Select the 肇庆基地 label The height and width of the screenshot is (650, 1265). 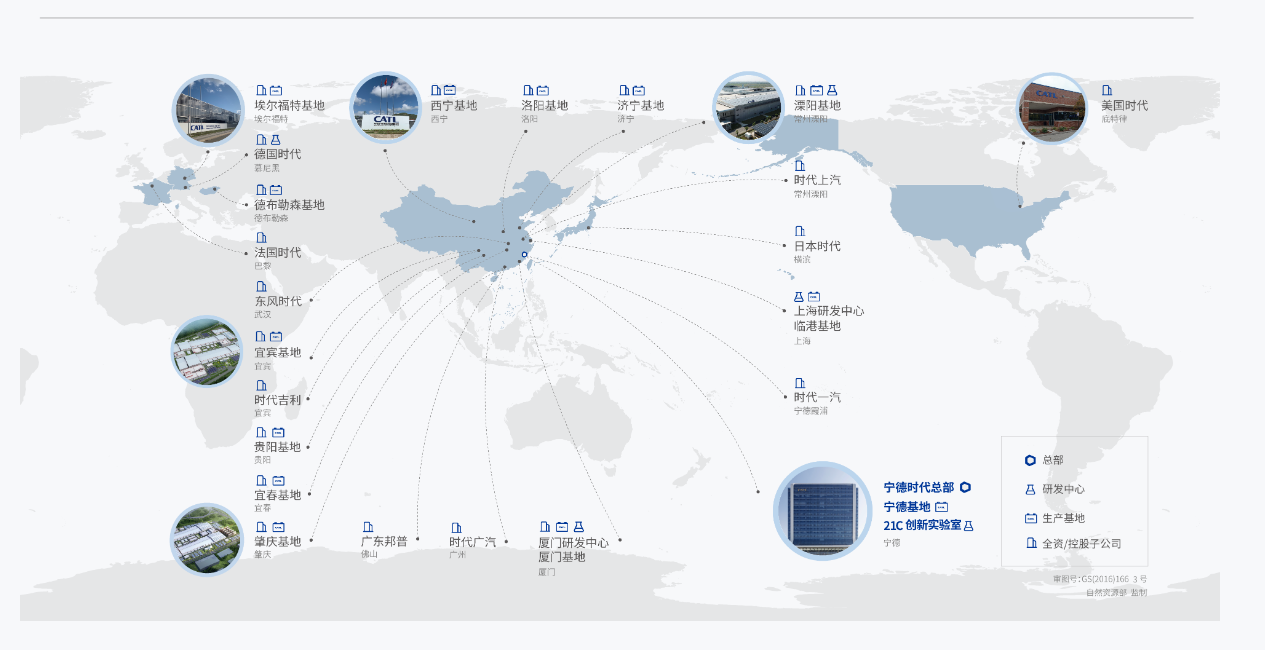[277, 542]
